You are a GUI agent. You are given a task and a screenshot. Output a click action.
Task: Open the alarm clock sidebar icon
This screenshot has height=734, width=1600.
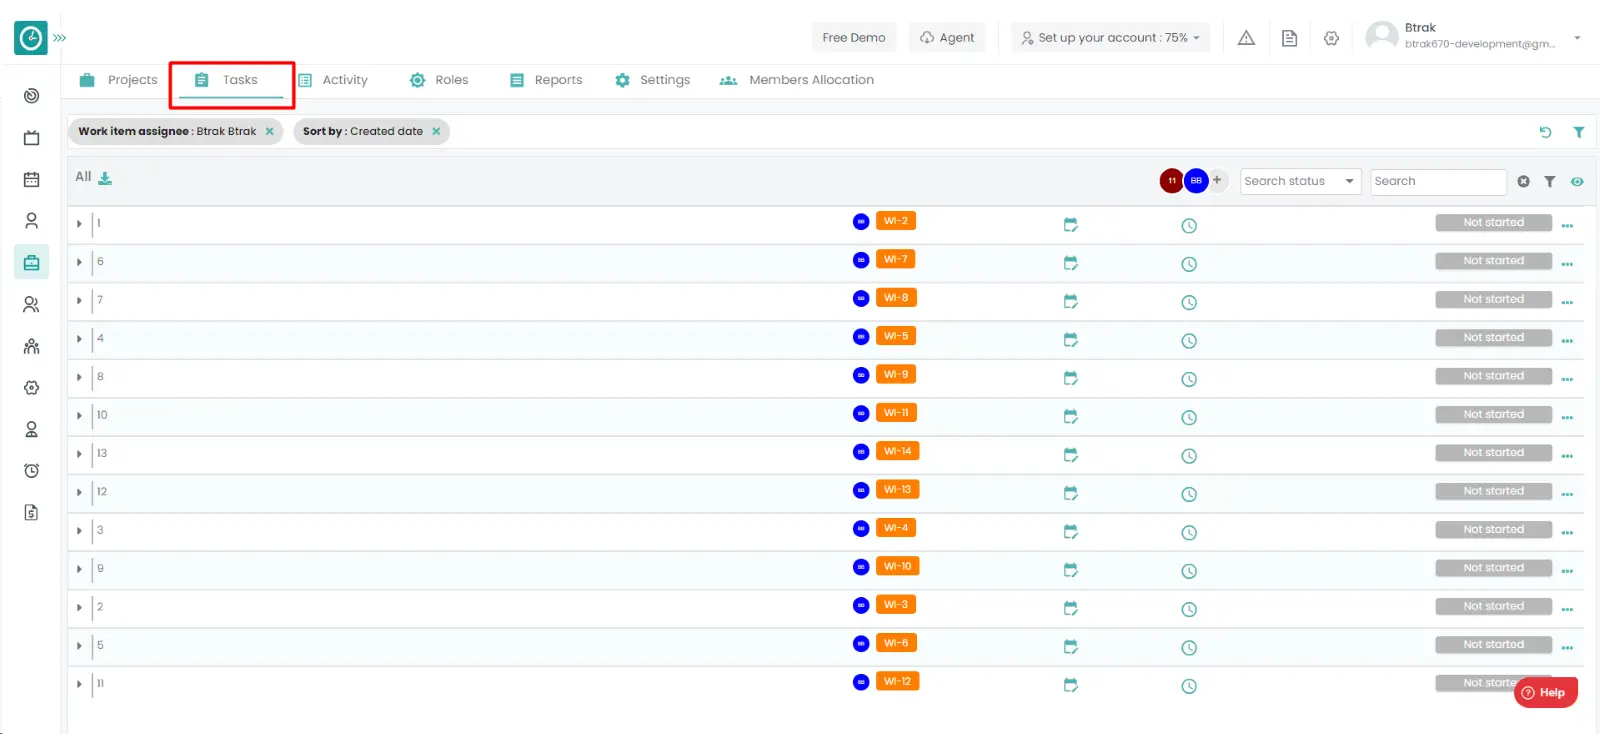(x=31, y=471)
